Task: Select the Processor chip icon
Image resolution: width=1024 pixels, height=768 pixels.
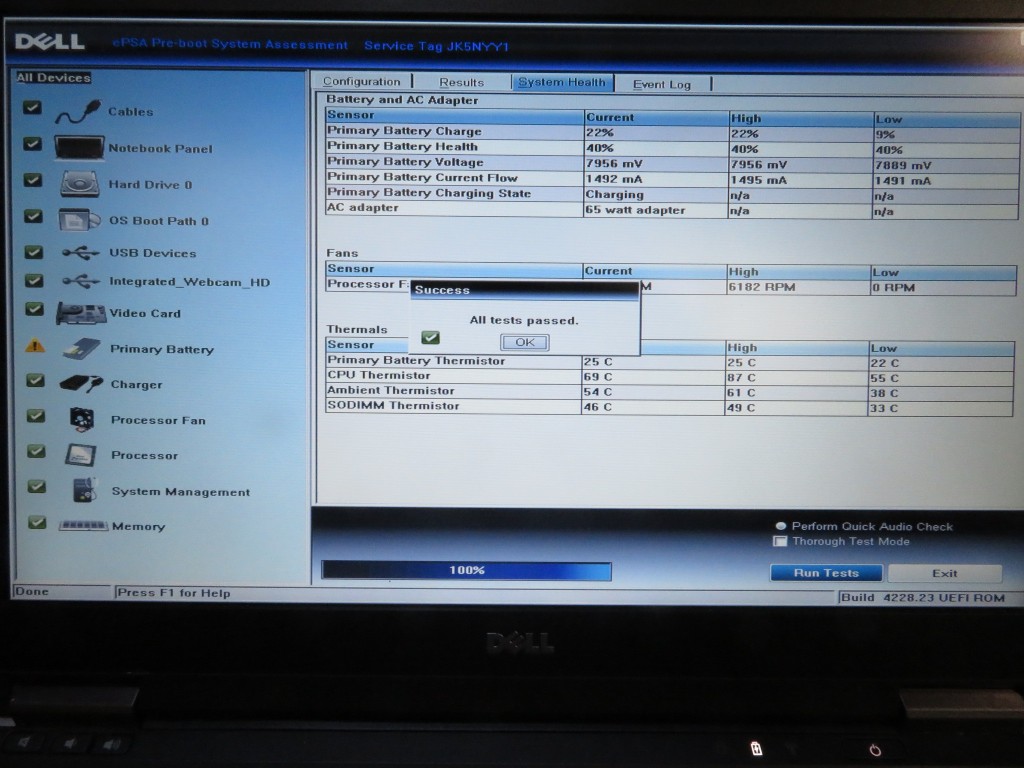Action: point(81,455)
